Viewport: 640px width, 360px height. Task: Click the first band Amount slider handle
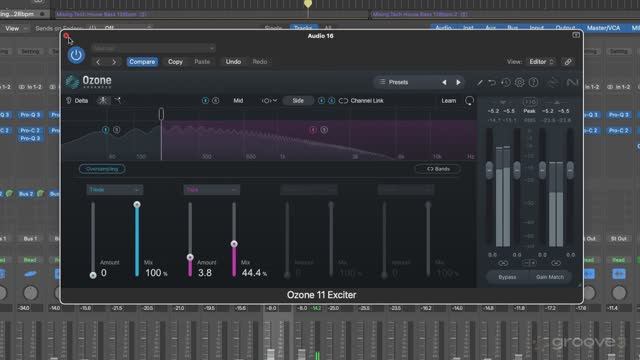pyautogui.click(x=93, y=275)
